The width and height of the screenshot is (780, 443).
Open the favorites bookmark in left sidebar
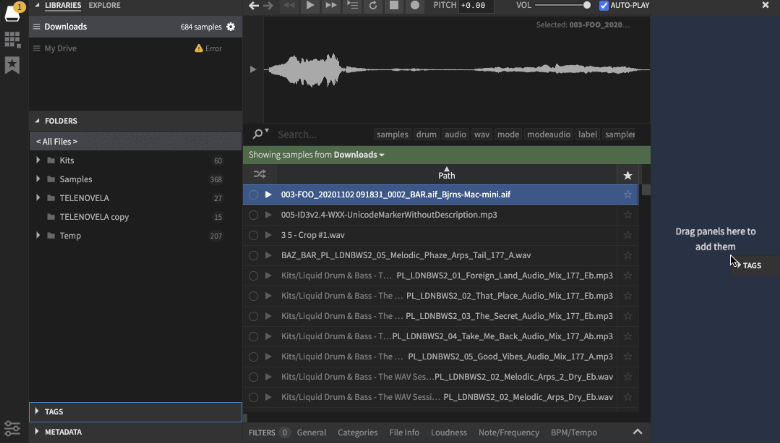point(12,65)
